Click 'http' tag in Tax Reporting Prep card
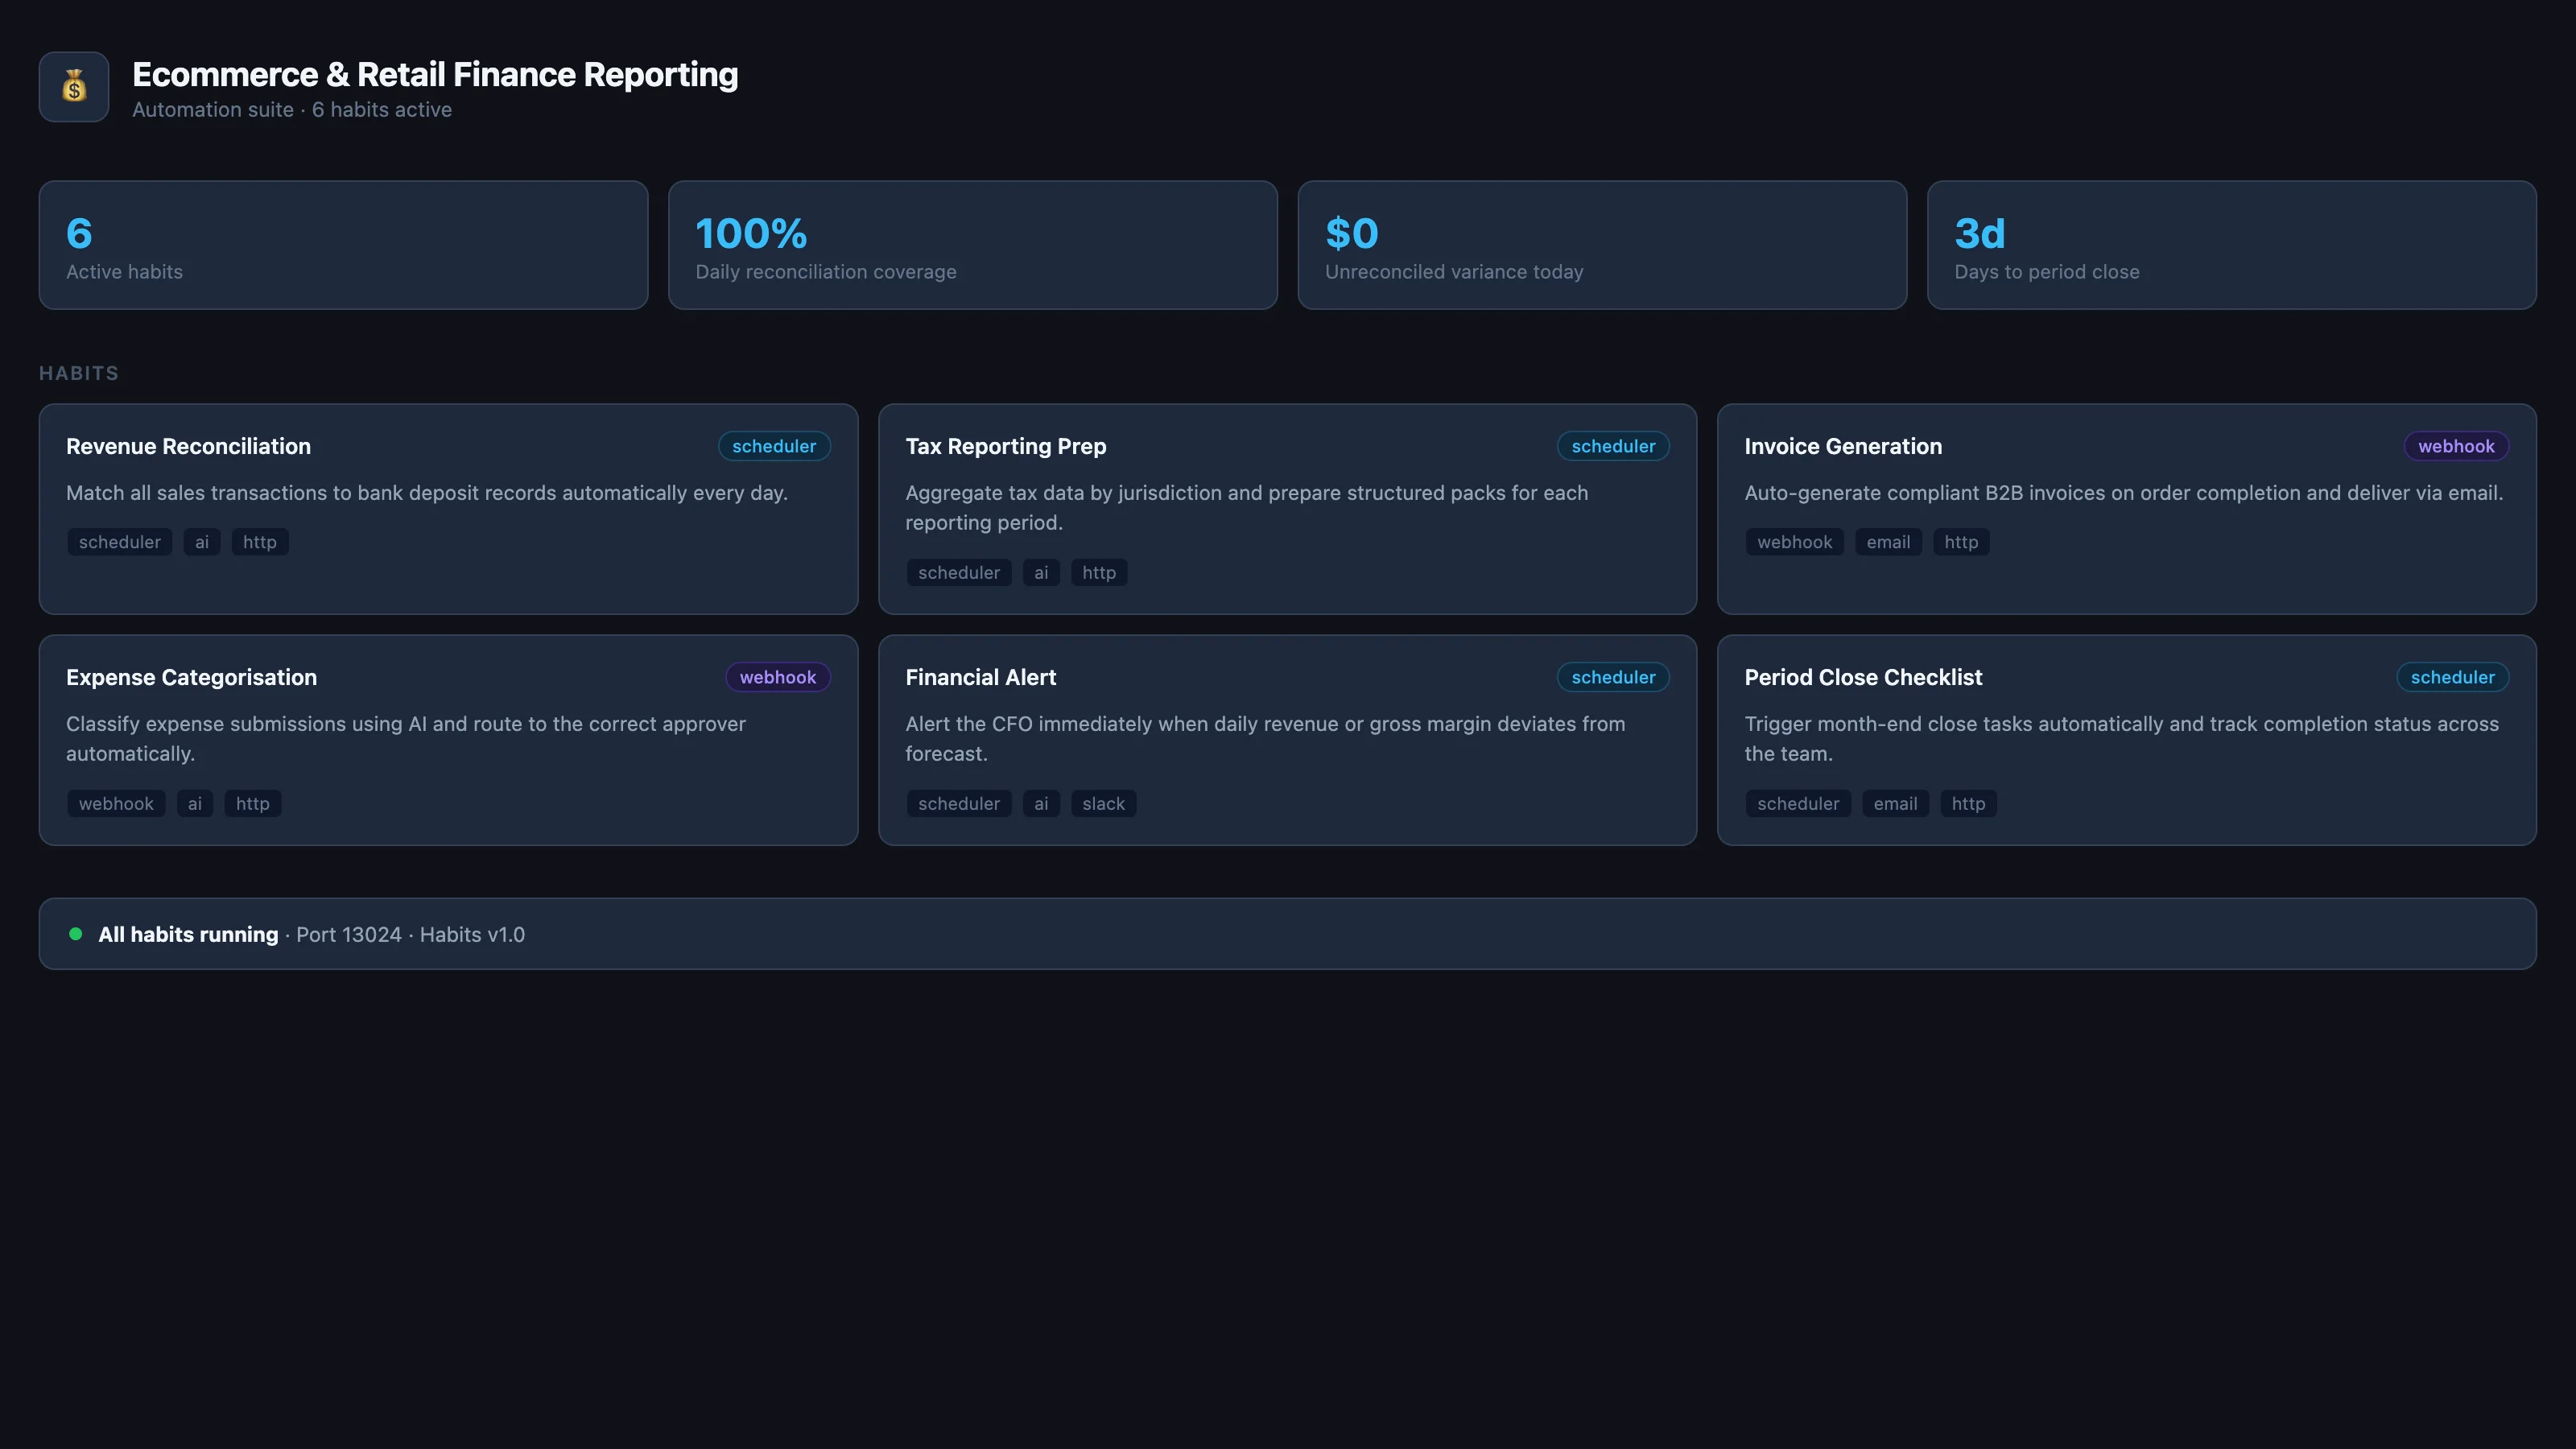The image size is (2576, 1449). (x=1099, y=573)
